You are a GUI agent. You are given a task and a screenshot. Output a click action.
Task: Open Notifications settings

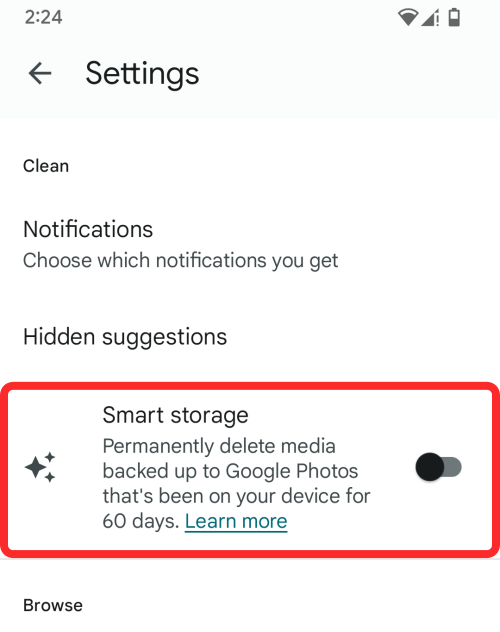point(250,244)
